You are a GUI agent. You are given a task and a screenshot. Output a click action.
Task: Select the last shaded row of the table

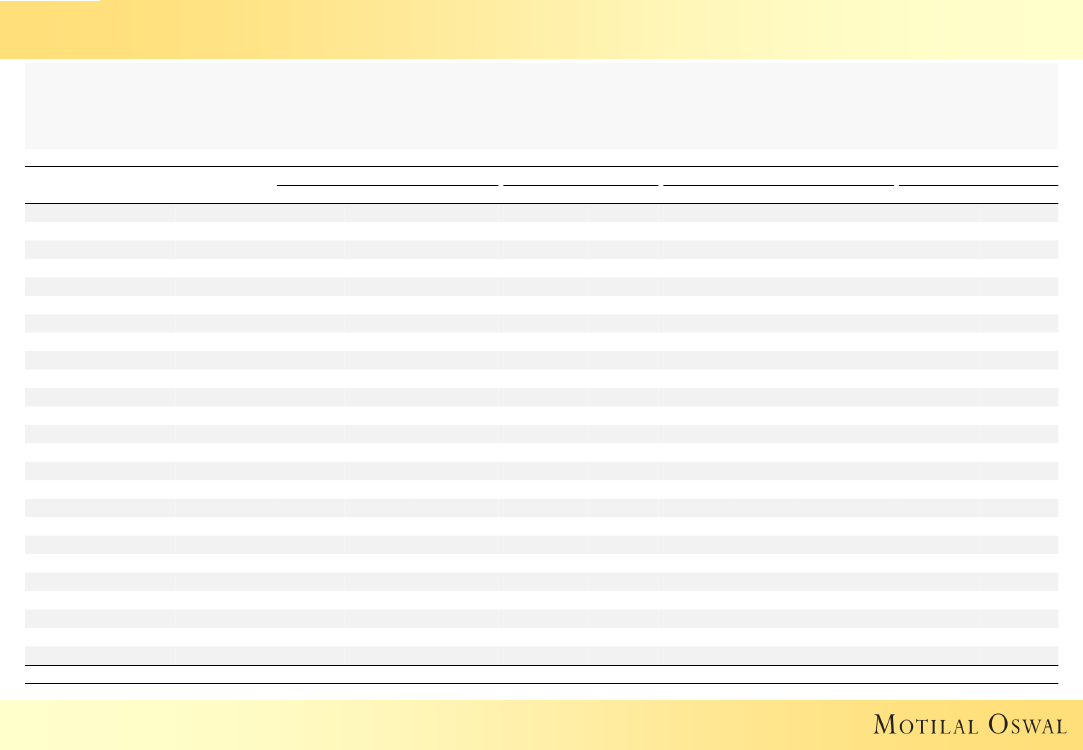(x=541, y=656)
